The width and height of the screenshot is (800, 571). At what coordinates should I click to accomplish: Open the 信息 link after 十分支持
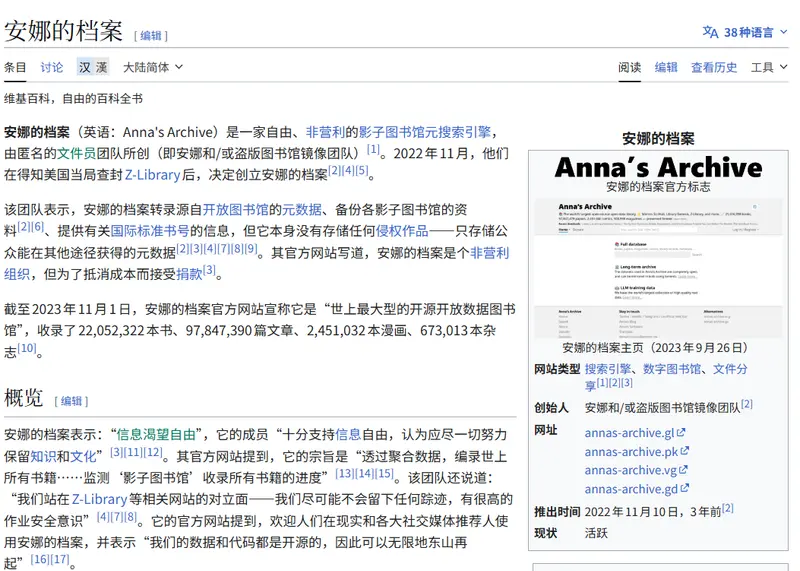pyautogui.click(x=348, y=435)
